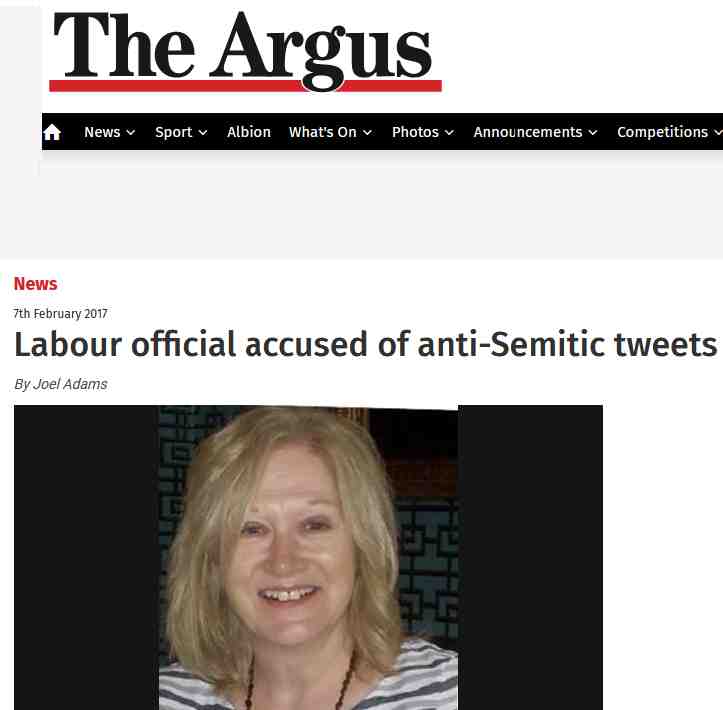This screenshot has width=723, height=710.
Task: Expand the News dropdown chevron
Action: [131, 133]
